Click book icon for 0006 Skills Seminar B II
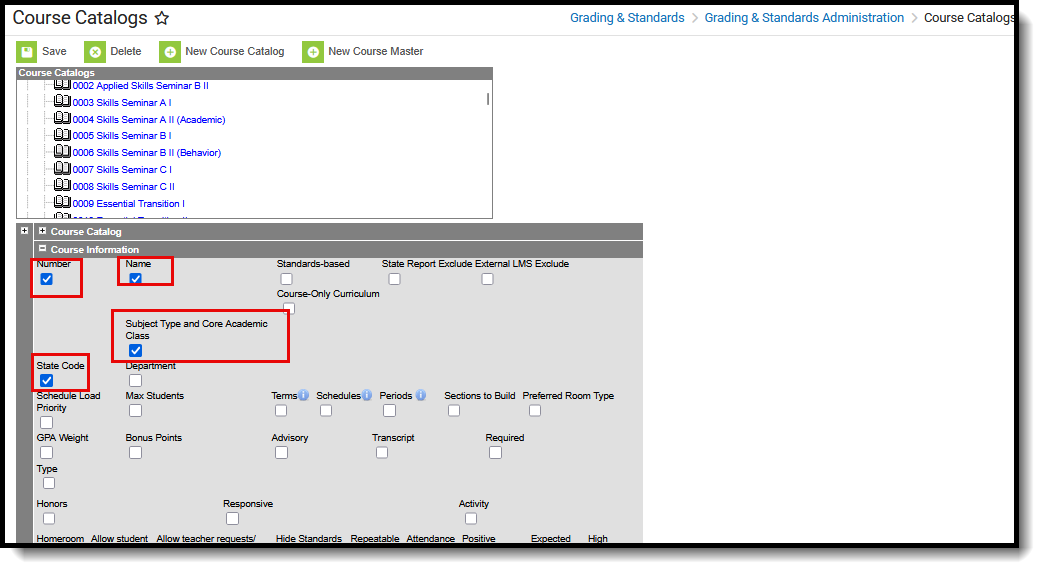 point(62,151)
